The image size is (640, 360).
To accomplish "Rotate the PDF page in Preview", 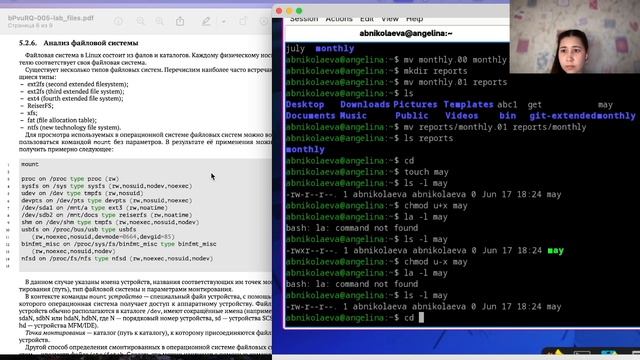I will tap(243, 21).
